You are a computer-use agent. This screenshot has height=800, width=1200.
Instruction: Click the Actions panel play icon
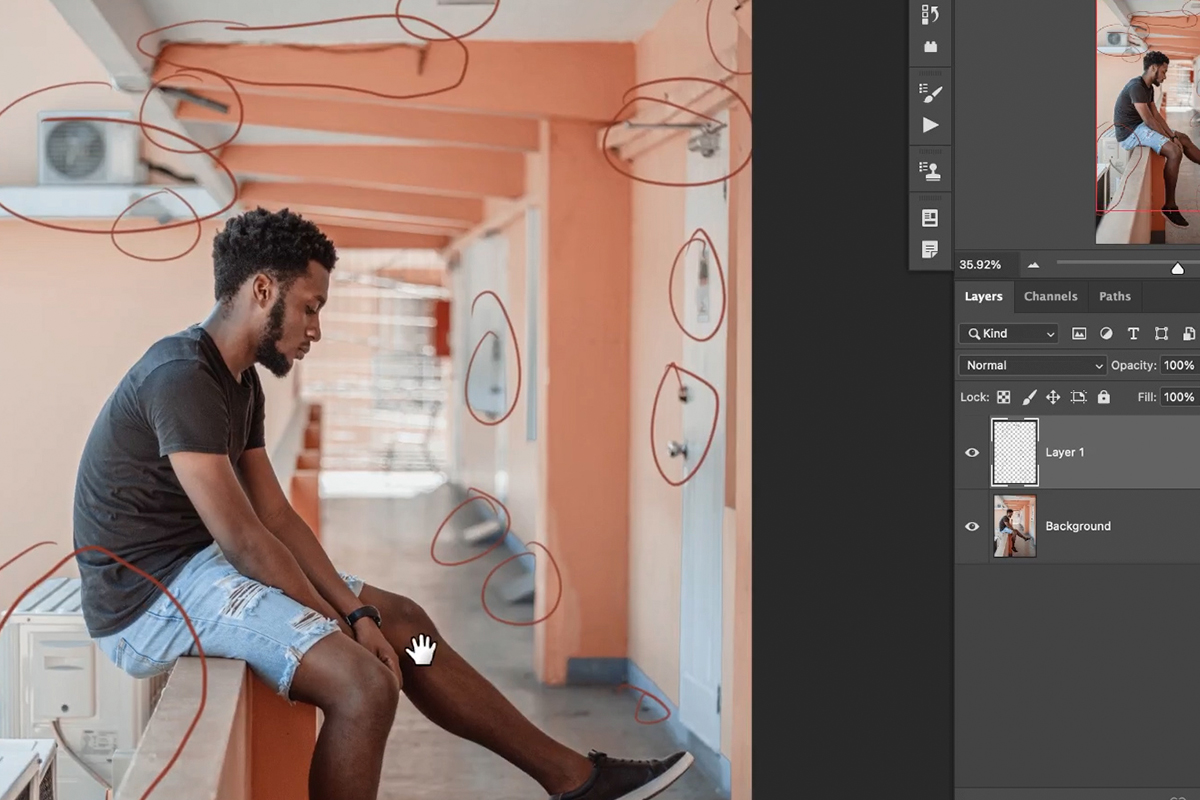(x=929, y=125)
